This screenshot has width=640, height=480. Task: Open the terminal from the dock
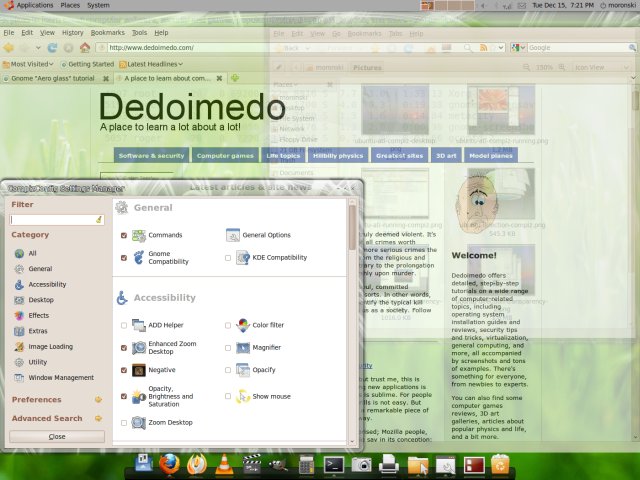tap(334, 464)
